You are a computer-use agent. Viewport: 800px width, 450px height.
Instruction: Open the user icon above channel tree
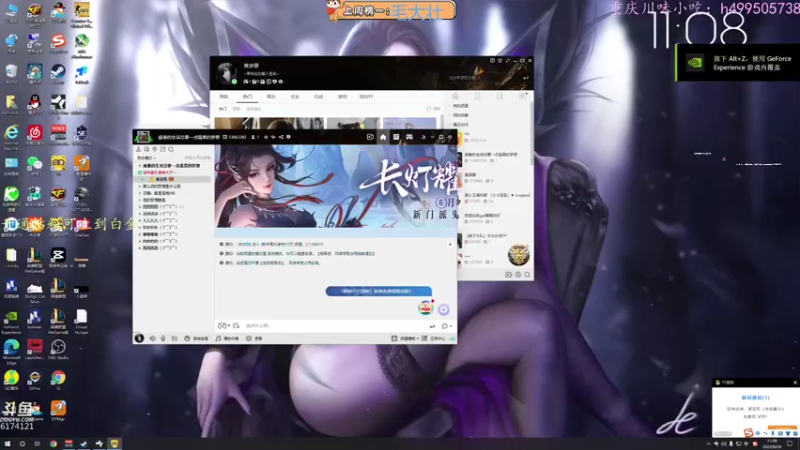[x=138, y=149]
